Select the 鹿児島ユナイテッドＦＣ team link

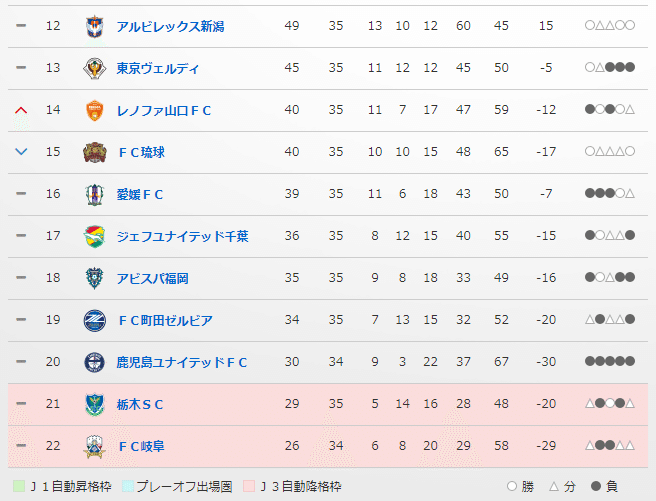182,362
